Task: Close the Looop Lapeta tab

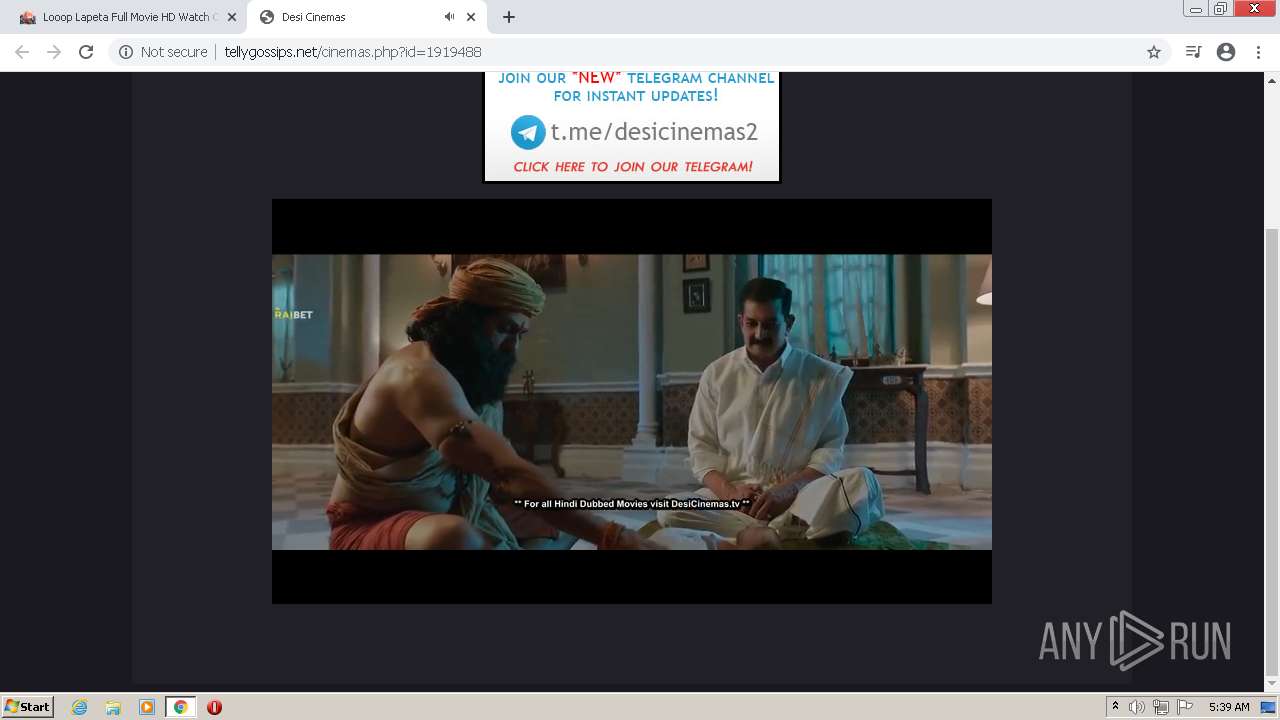Action: coord(232,17)
